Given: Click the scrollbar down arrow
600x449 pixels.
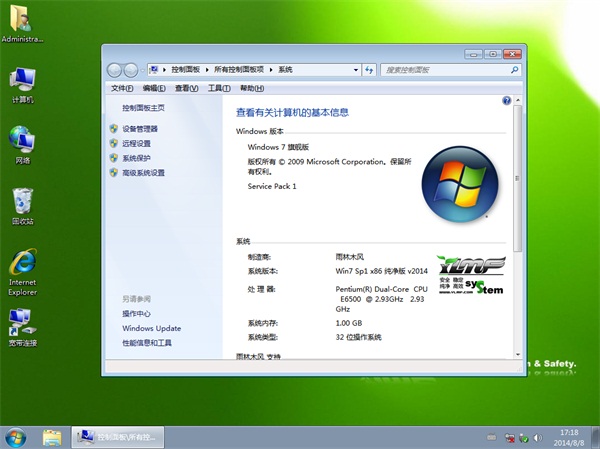Looking at the screenshot, I should pyautogui.click(x=518, y=354).
